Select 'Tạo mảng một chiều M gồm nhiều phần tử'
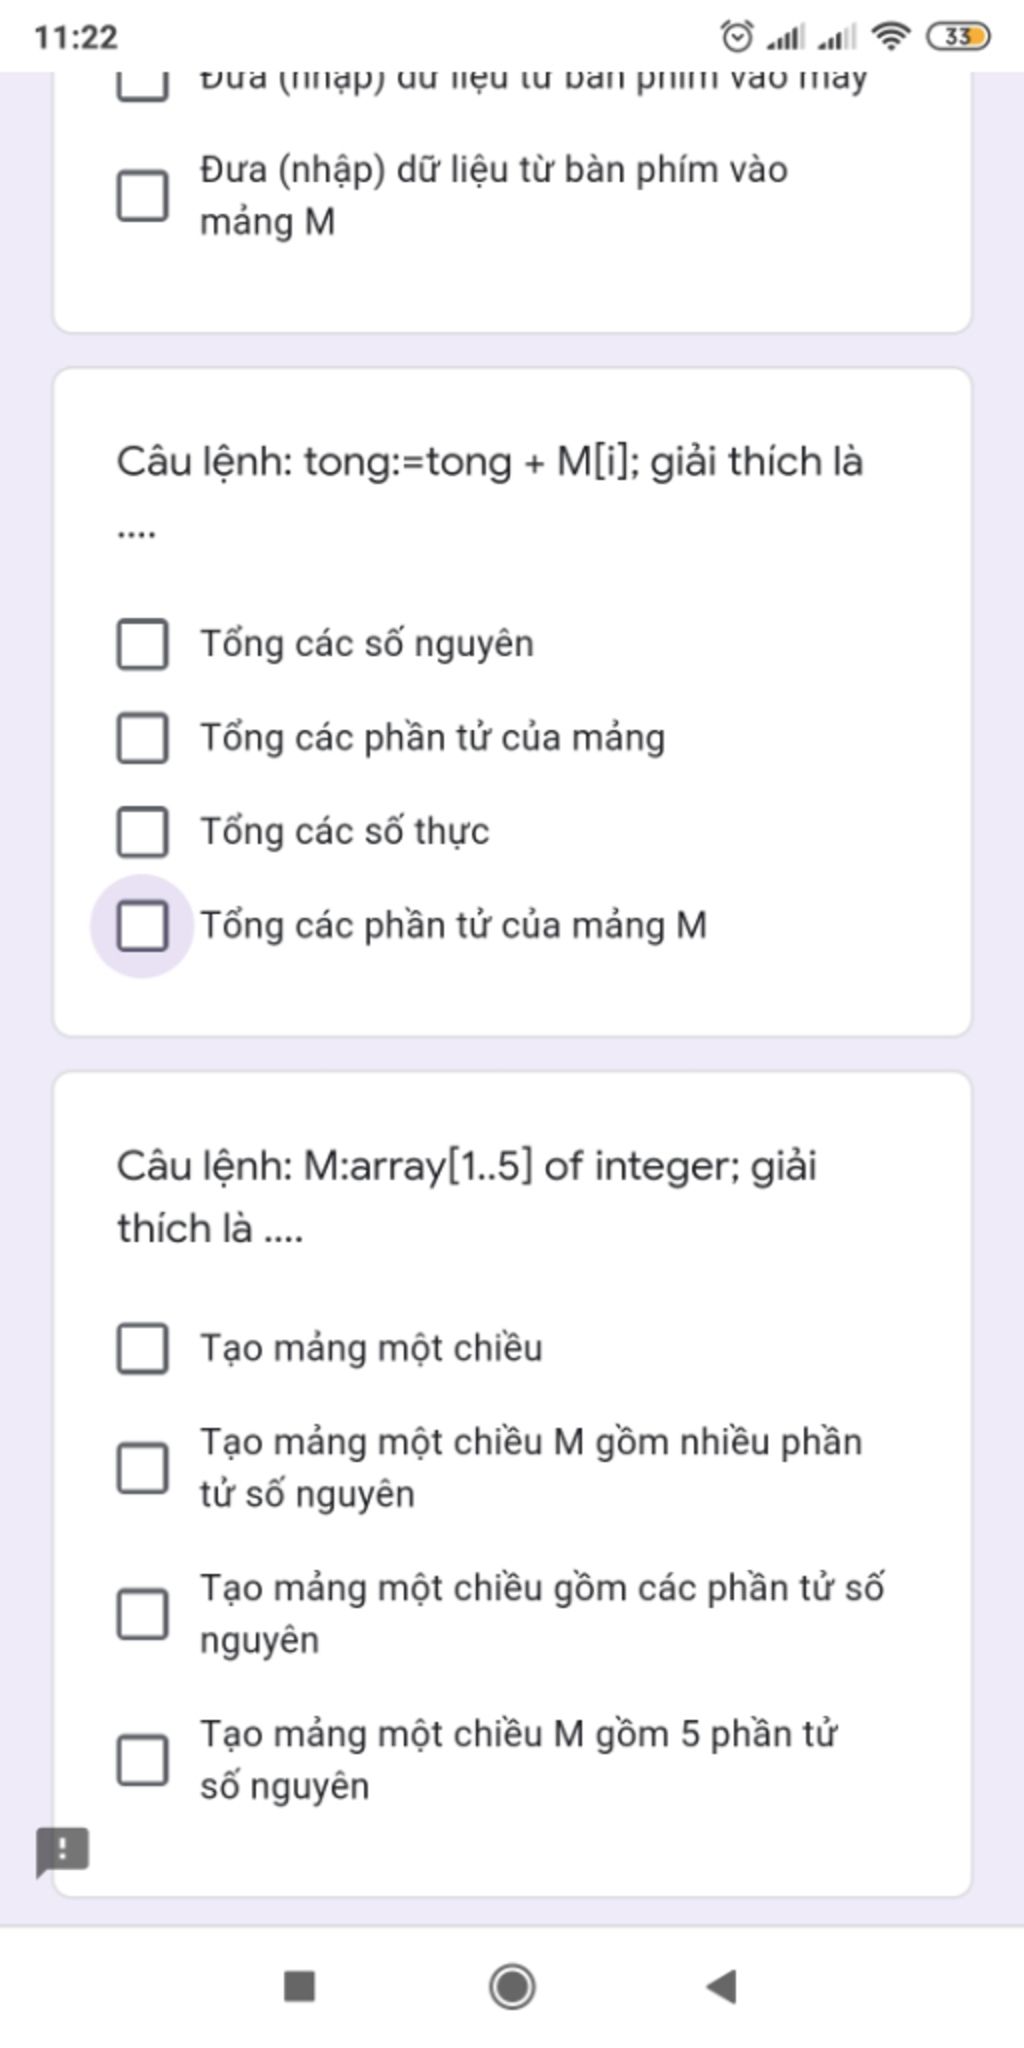The height and width of the screenshot is (2048, 1024). pyautogui.click(x=142, y=1468)
